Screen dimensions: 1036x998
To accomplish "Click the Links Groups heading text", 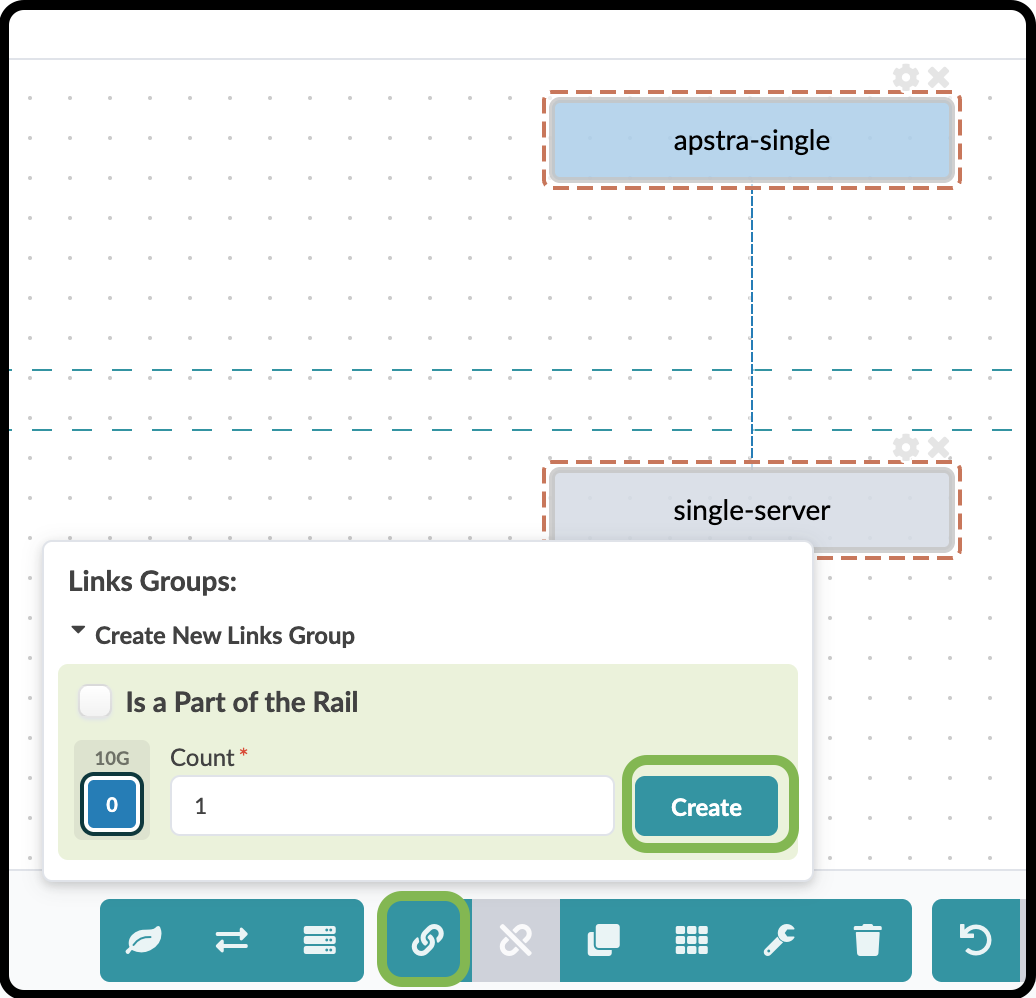I will (x=153, y=582).
